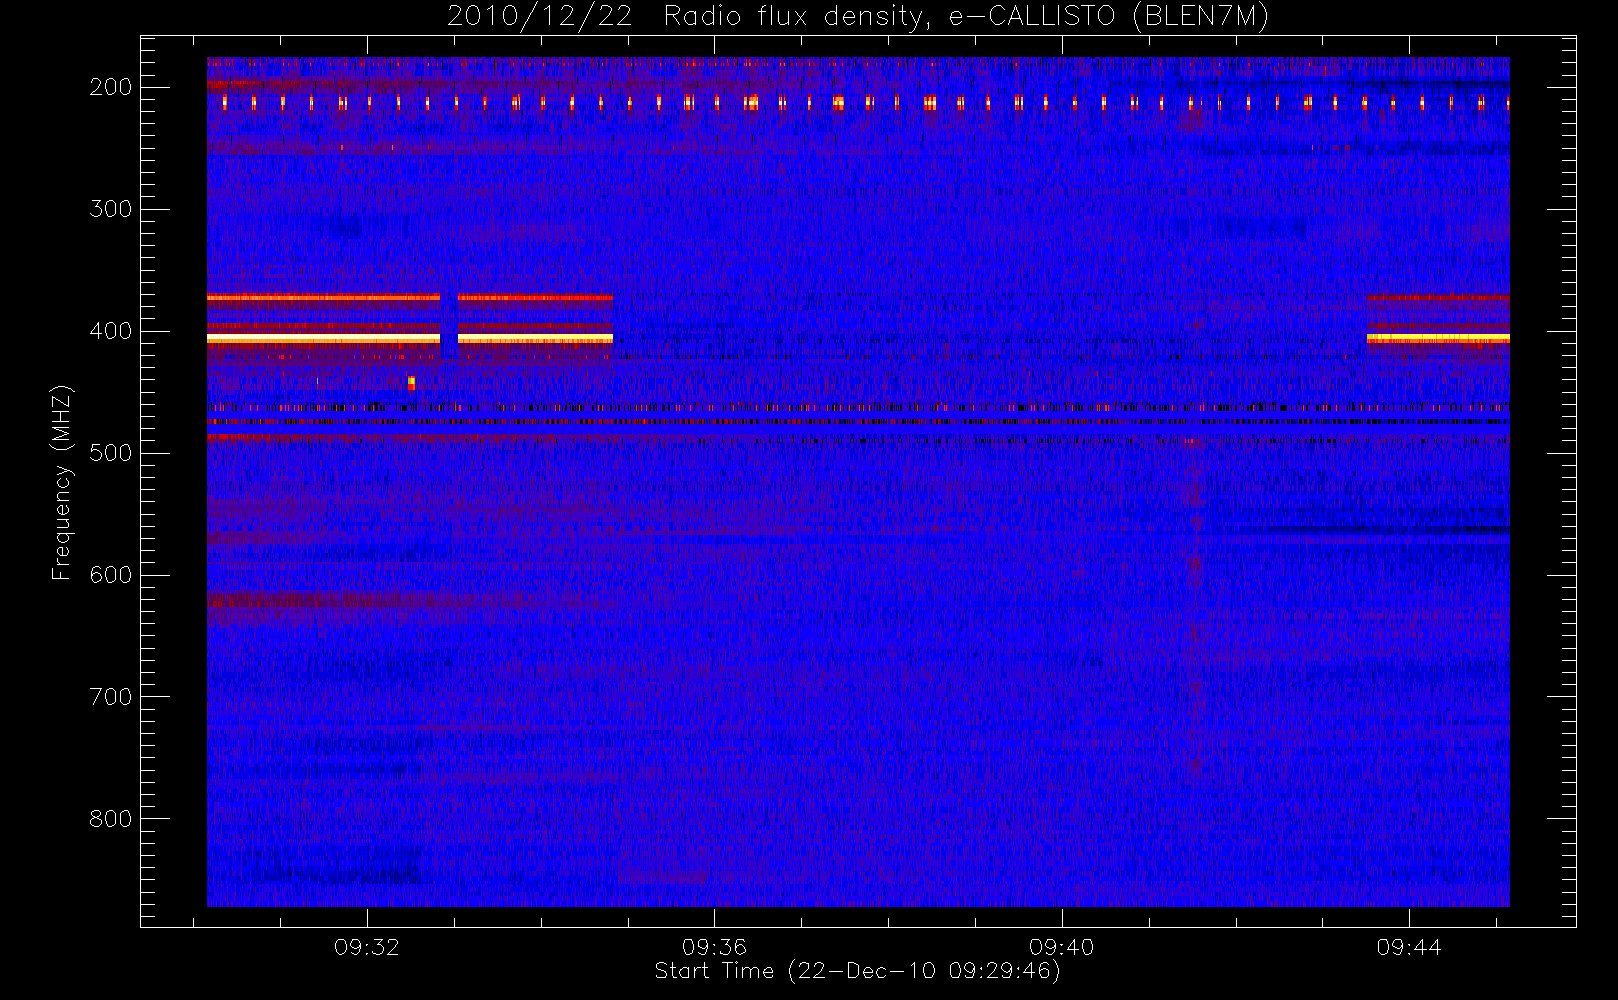Click the 09:32 time tick label
This screenshot has width=1618, height=1000.
(367, 947)
